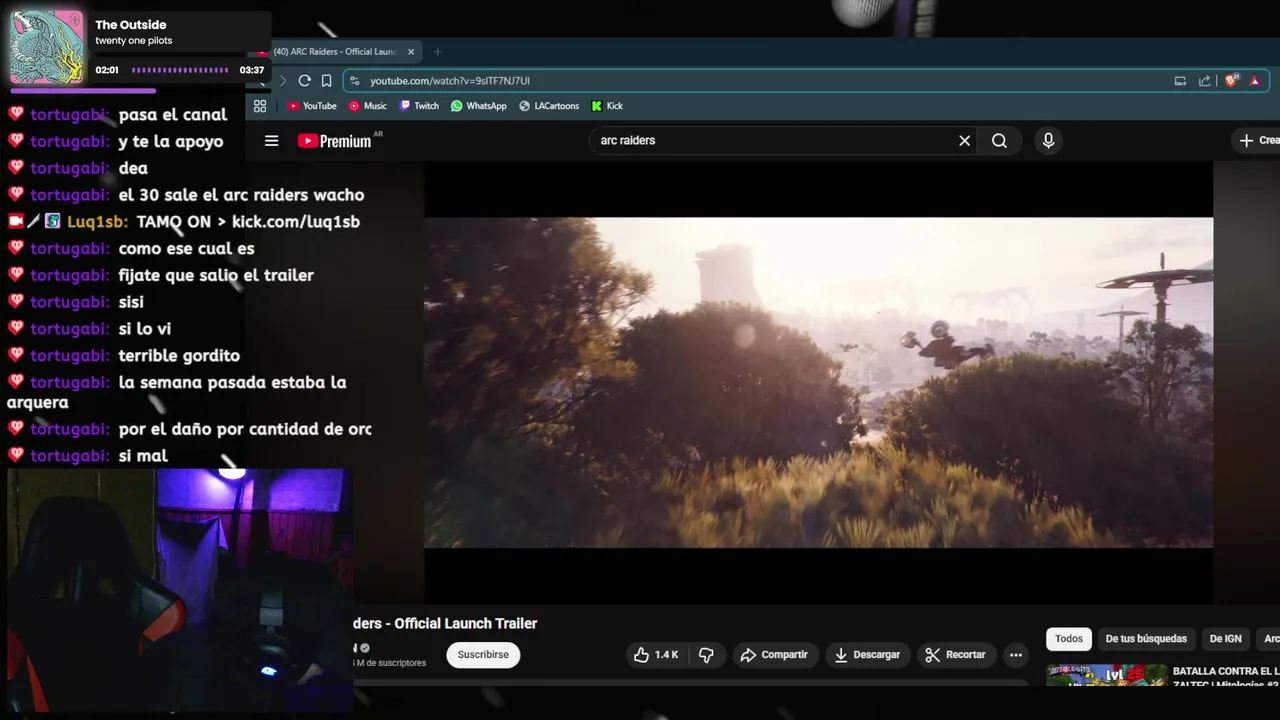Click 'The Outside' album art

(x=47, y=47)
